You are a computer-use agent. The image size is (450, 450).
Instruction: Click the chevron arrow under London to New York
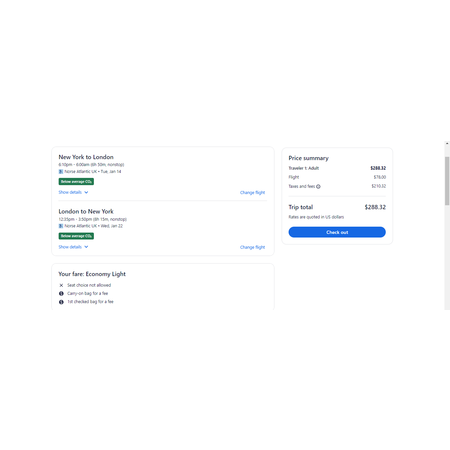click(x=86, y=247)
